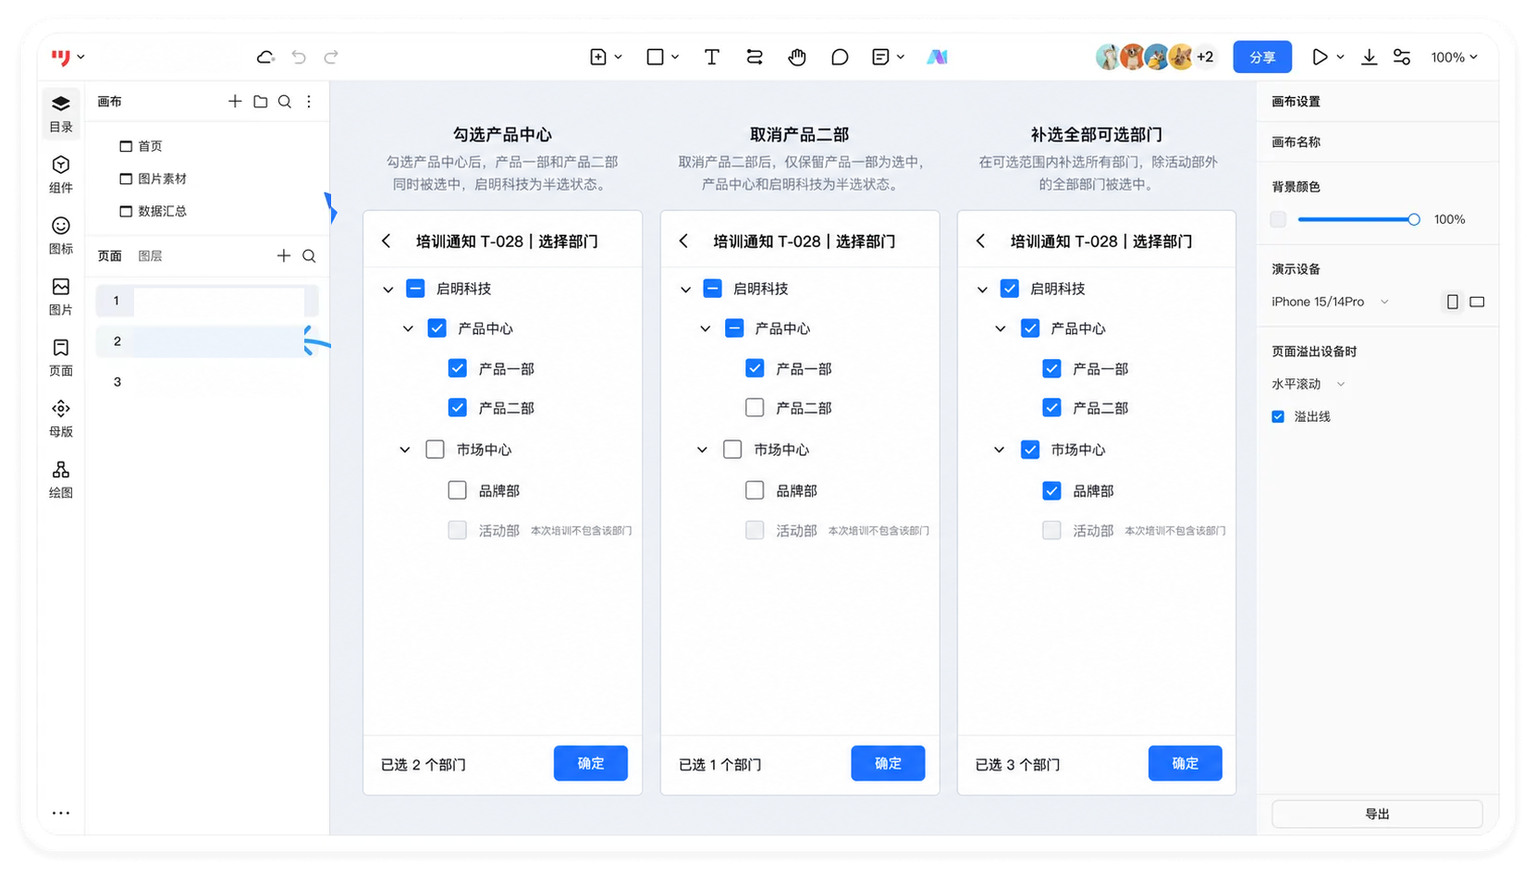1536x876 pixels.
Task: Open the 水平滚动 overflow dropdown
Action: click(1308, 384)
